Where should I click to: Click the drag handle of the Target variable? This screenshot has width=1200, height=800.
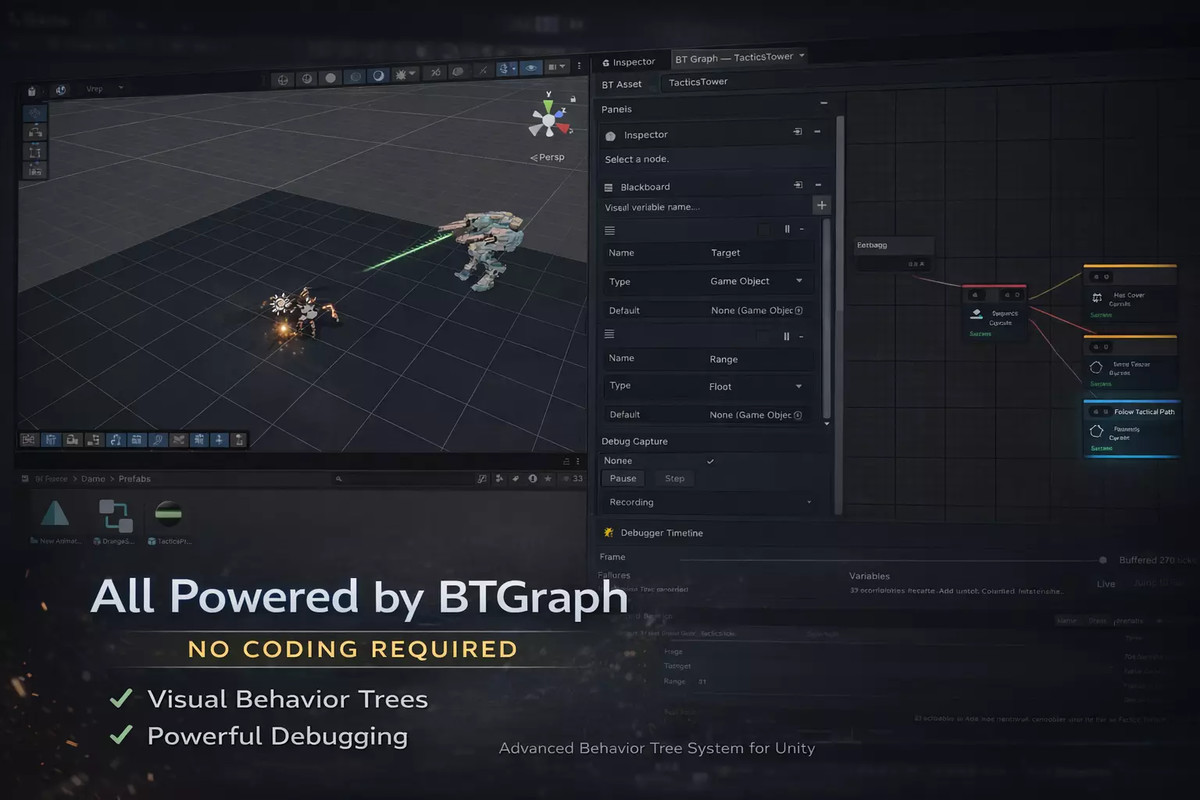coord(610,230)
